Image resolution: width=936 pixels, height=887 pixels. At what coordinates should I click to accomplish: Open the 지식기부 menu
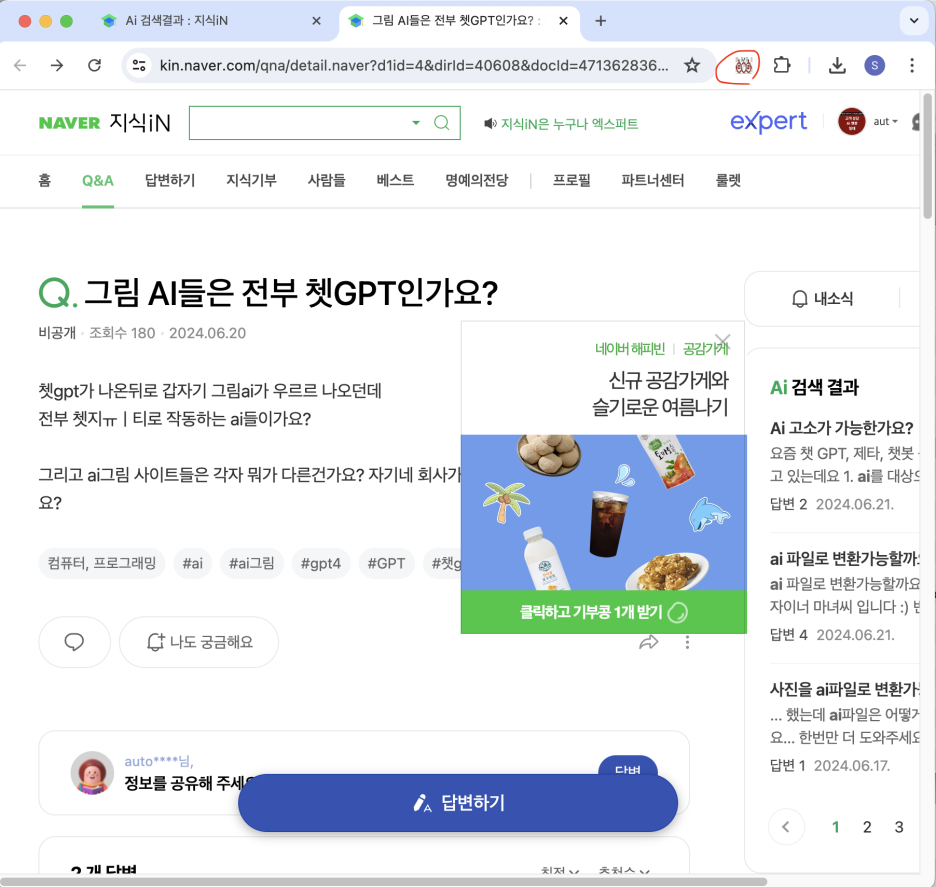[251, 180]
